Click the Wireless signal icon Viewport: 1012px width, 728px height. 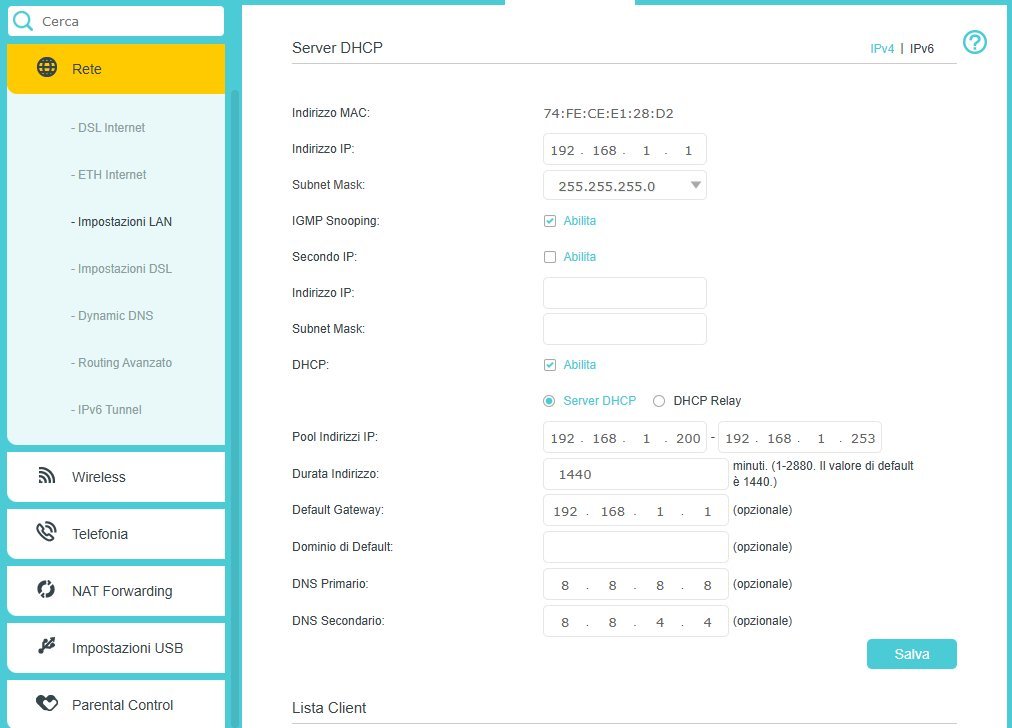(x=47, y=476)
